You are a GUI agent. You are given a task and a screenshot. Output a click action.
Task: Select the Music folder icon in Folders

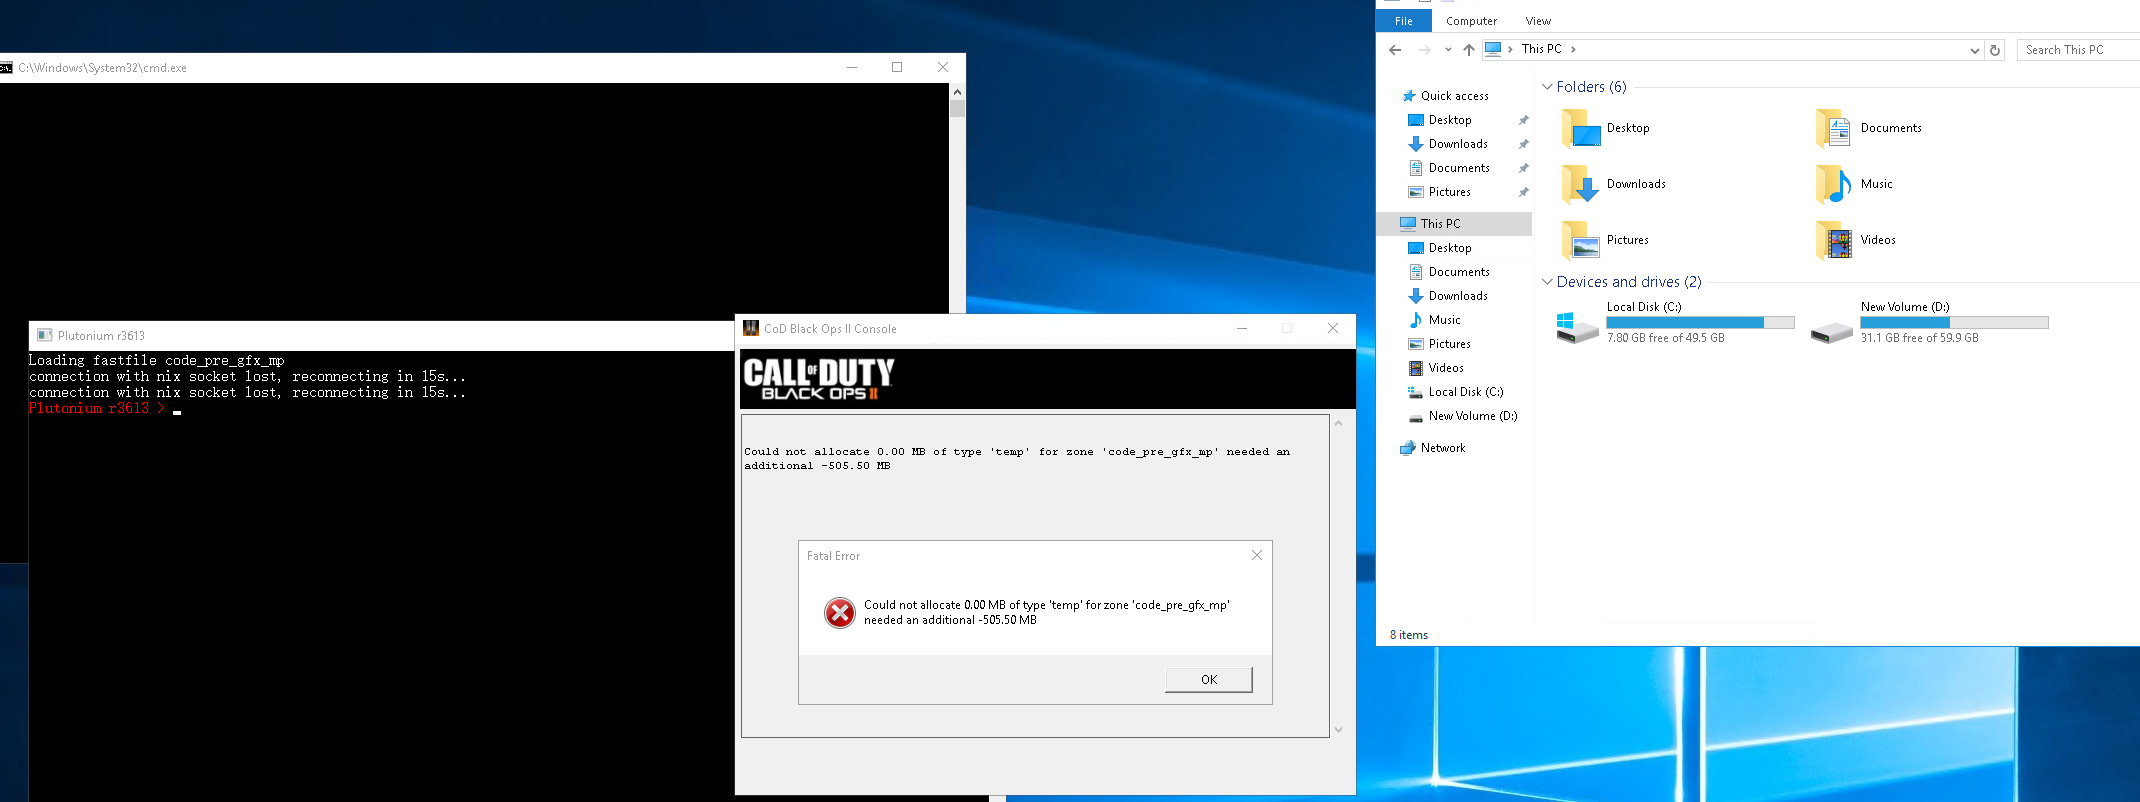[x=1833, y=185]
